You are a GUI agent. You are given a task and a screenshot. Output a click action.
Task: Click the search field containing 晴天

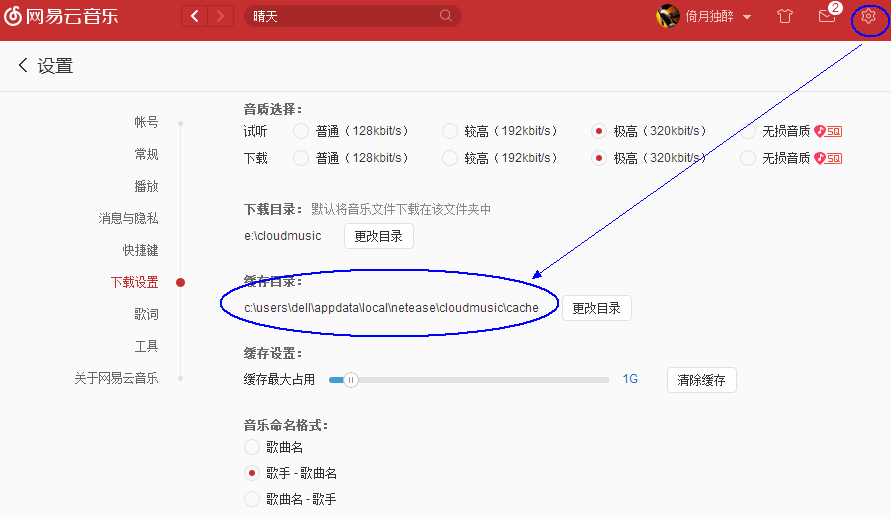352,16
